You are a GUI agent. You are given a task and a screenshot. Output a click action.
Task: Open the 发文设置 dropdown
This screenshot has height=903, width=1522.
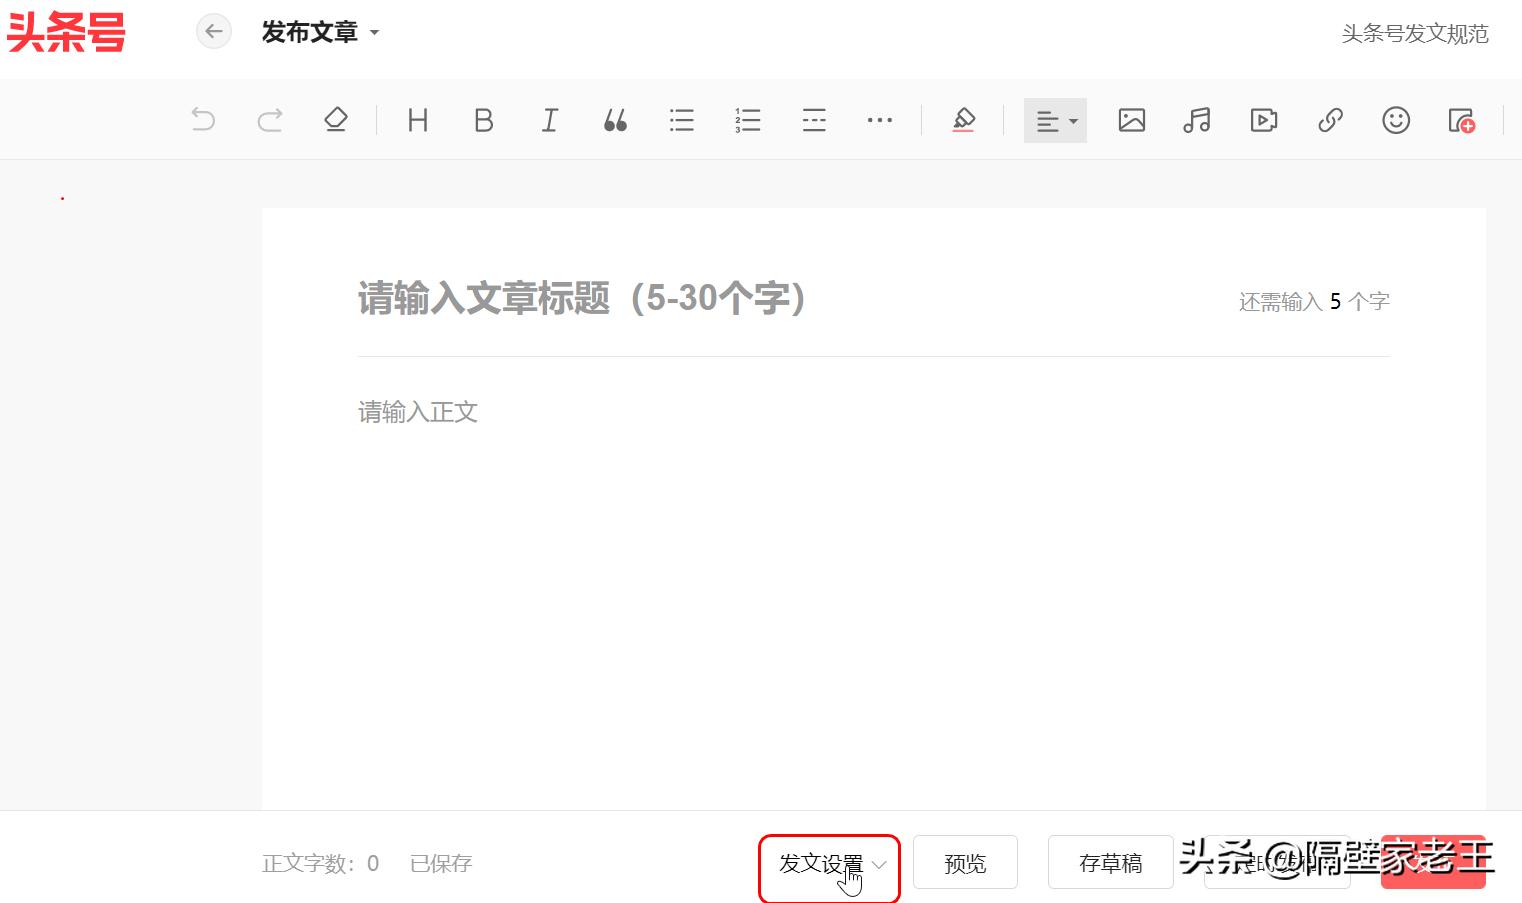829,863
